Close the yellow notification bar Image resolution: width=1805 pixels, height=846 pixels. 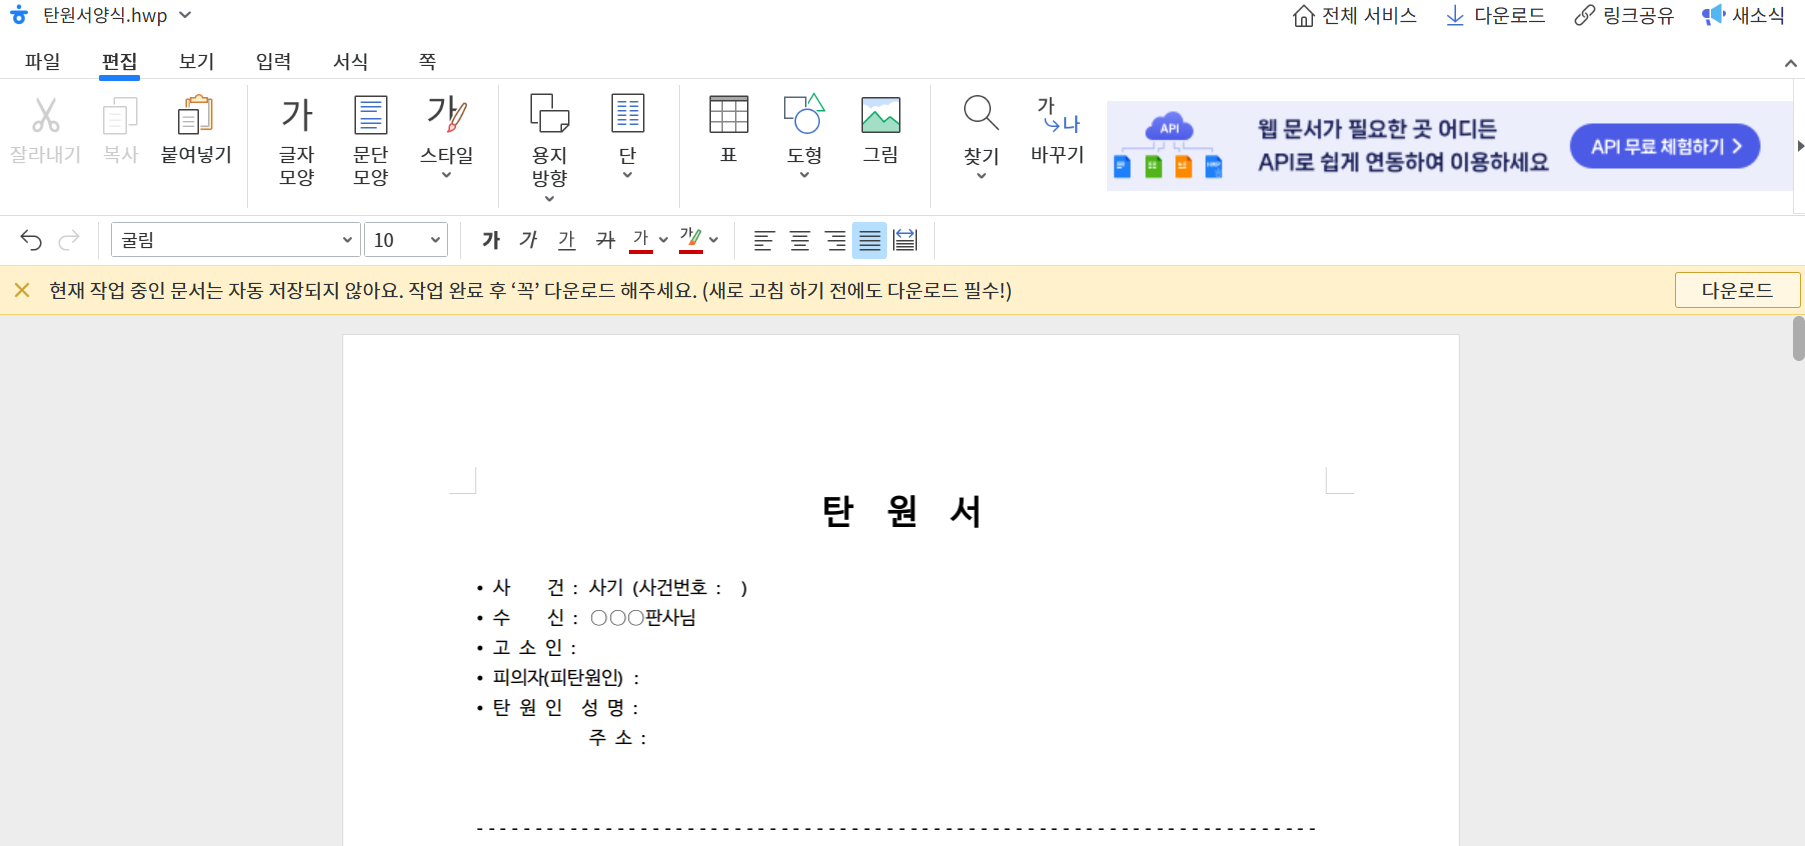(x=22, y=290)
